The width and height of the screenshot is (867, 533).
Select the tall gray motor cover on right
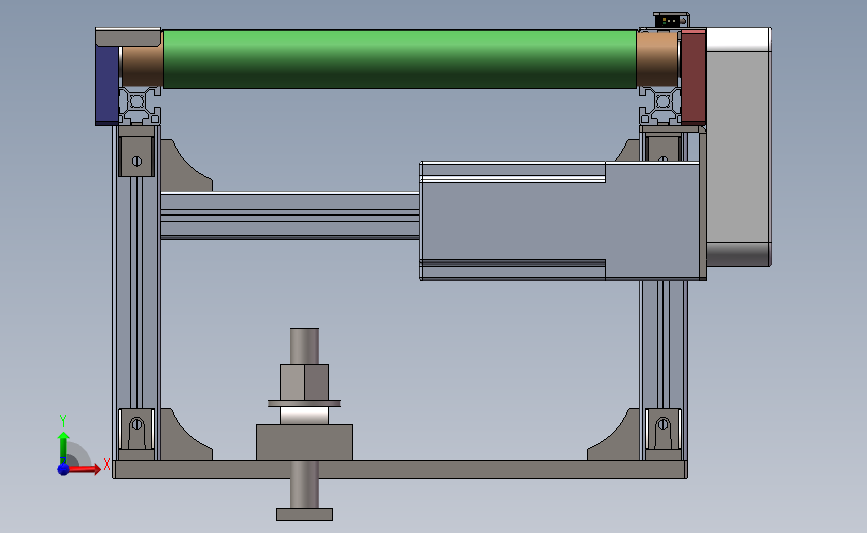[738, 147]
